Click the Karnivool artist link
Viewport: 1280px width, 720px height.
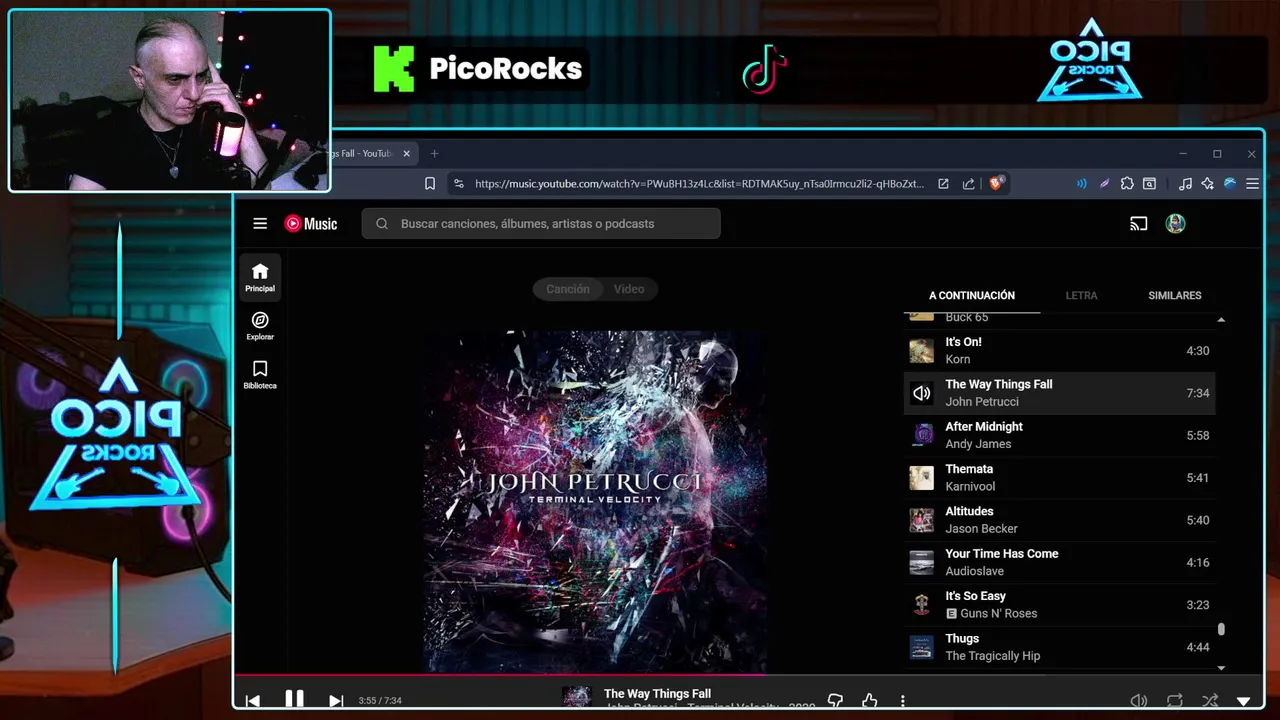[x=970, y=487]
